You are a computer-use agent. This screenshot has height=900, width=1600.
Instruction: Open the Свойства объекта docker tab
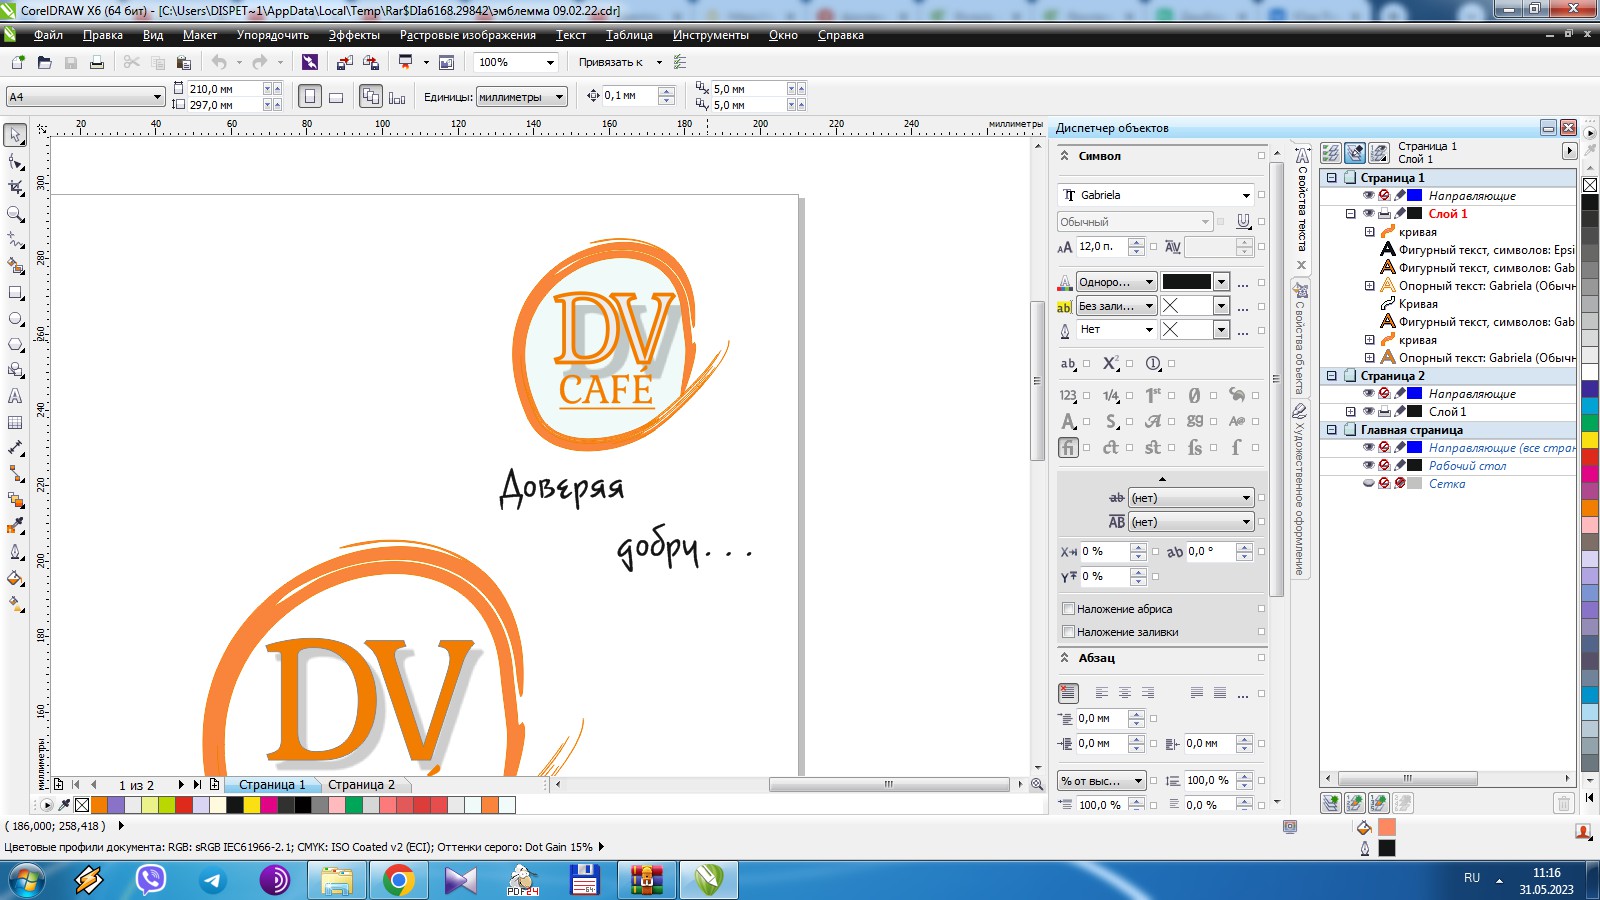pos(1300,340)
